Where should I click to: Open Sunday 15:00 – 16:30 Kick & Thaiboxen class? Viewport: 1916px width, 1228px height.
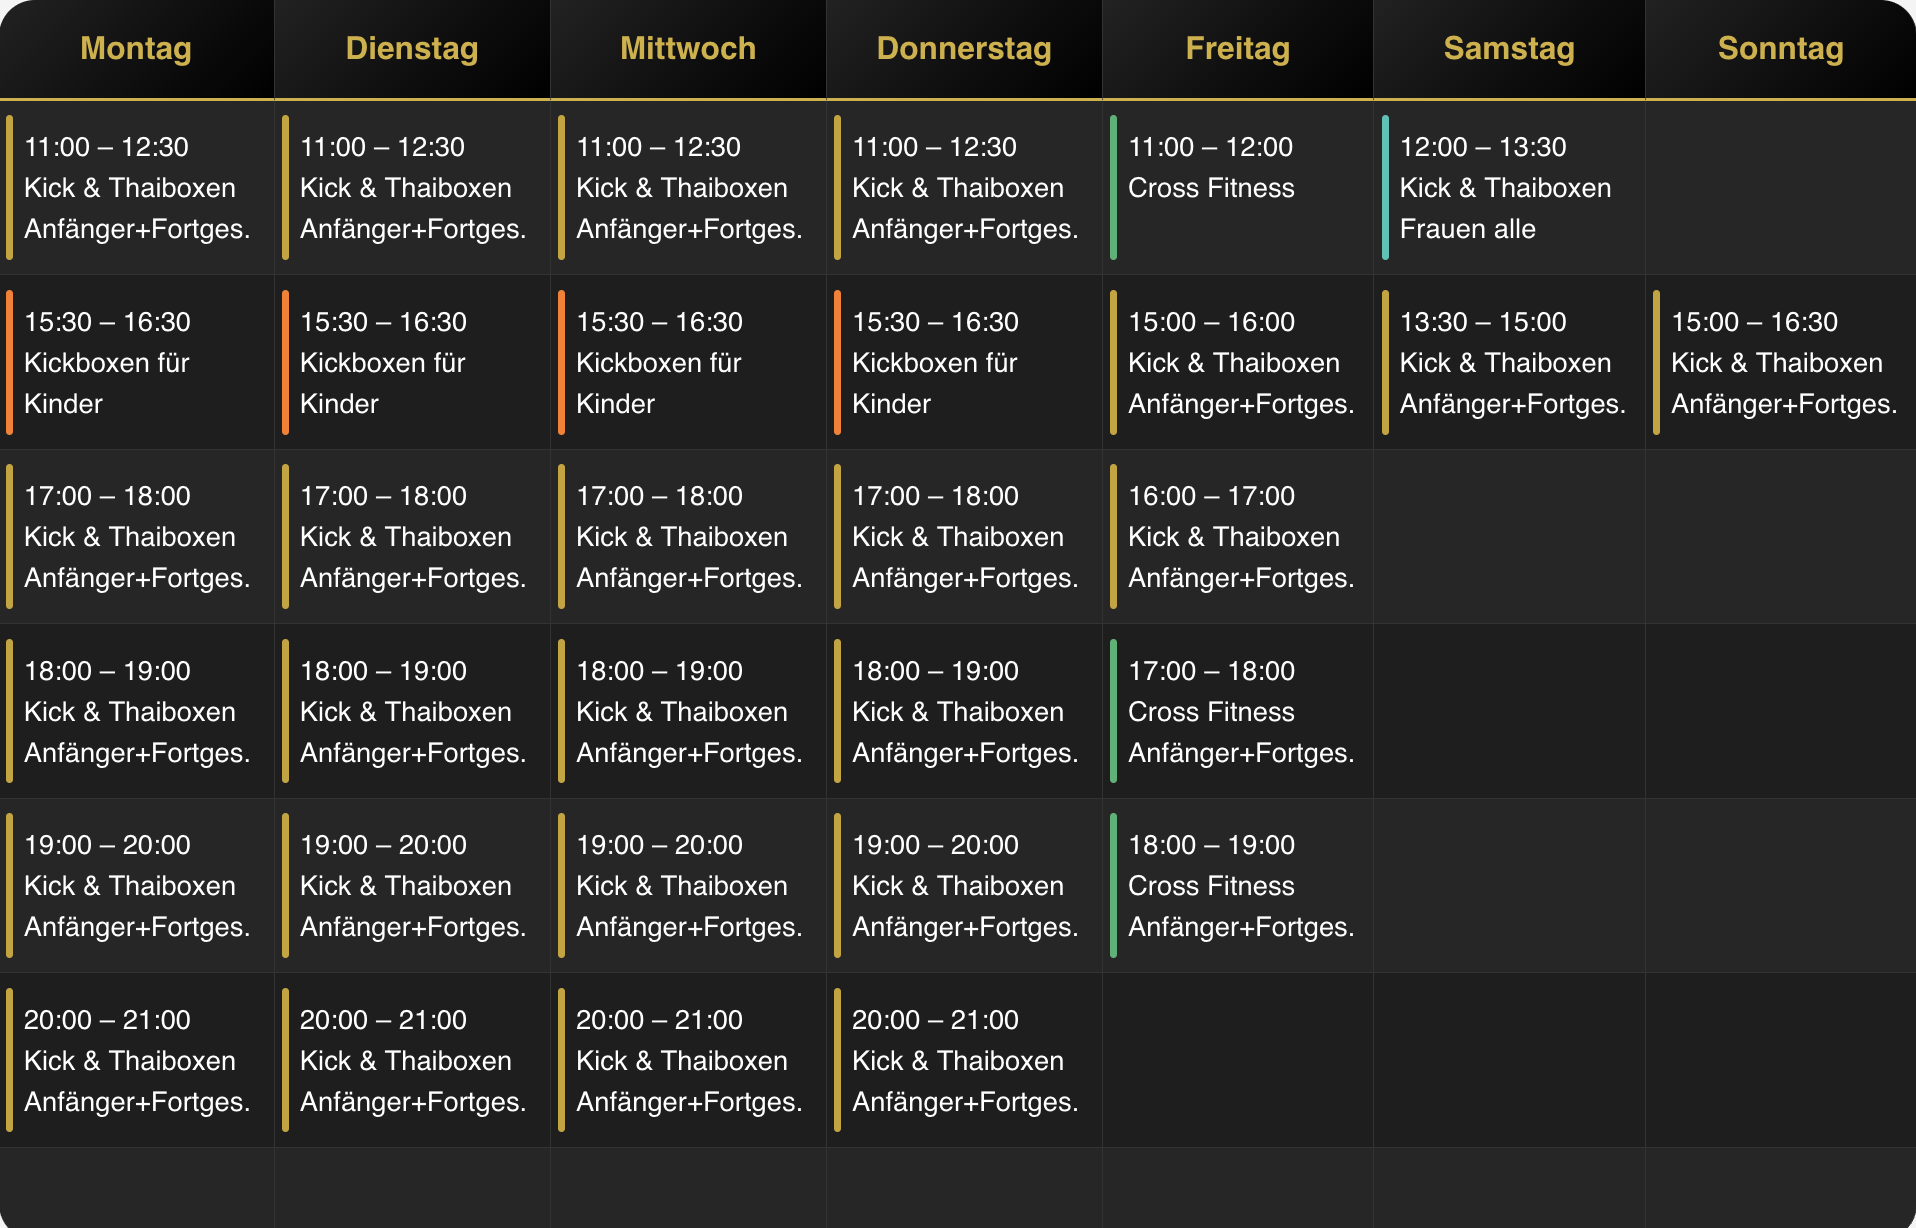tap(1781, 362)
